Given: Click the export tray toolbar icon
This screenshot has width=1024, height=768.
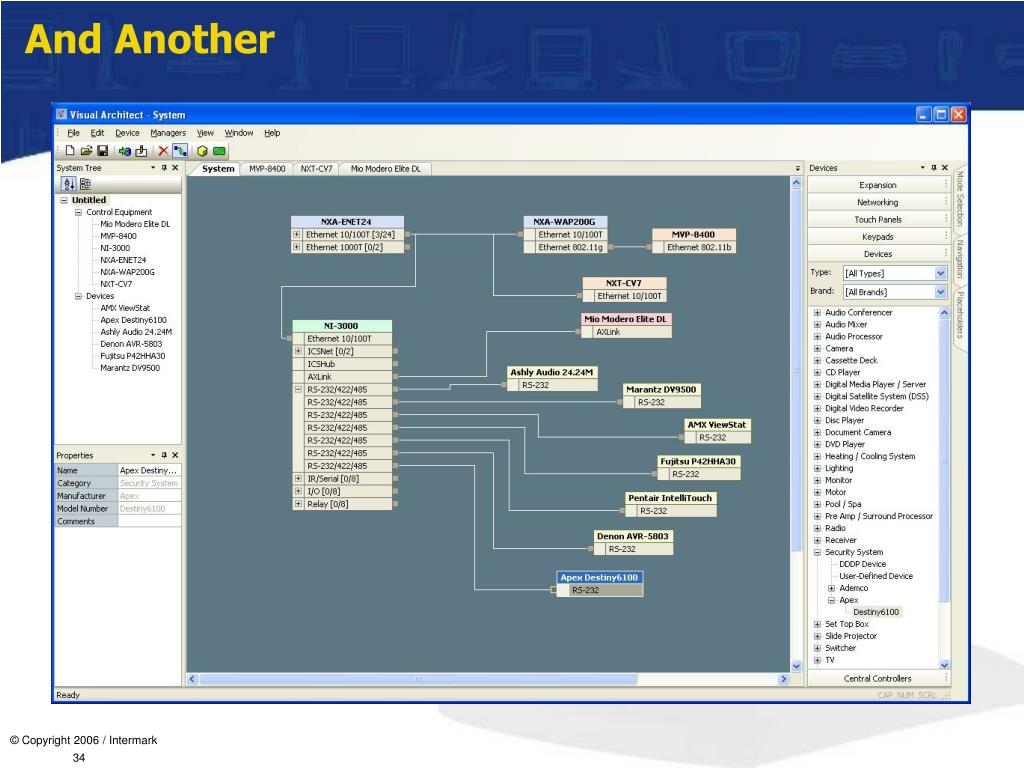Looking at the screenshot, I should [141, 151].
